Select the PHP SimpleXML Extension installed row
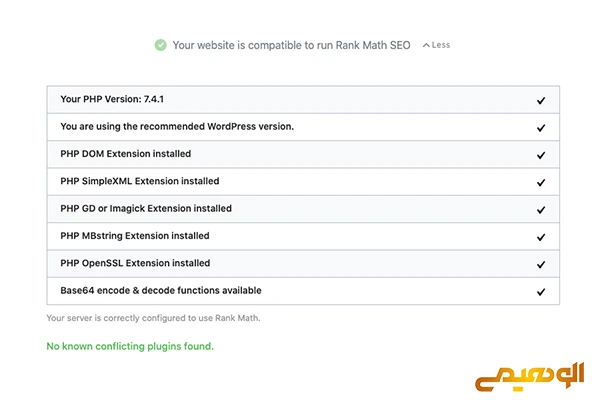Screen dimensions: 600x400 click(303, 181)
